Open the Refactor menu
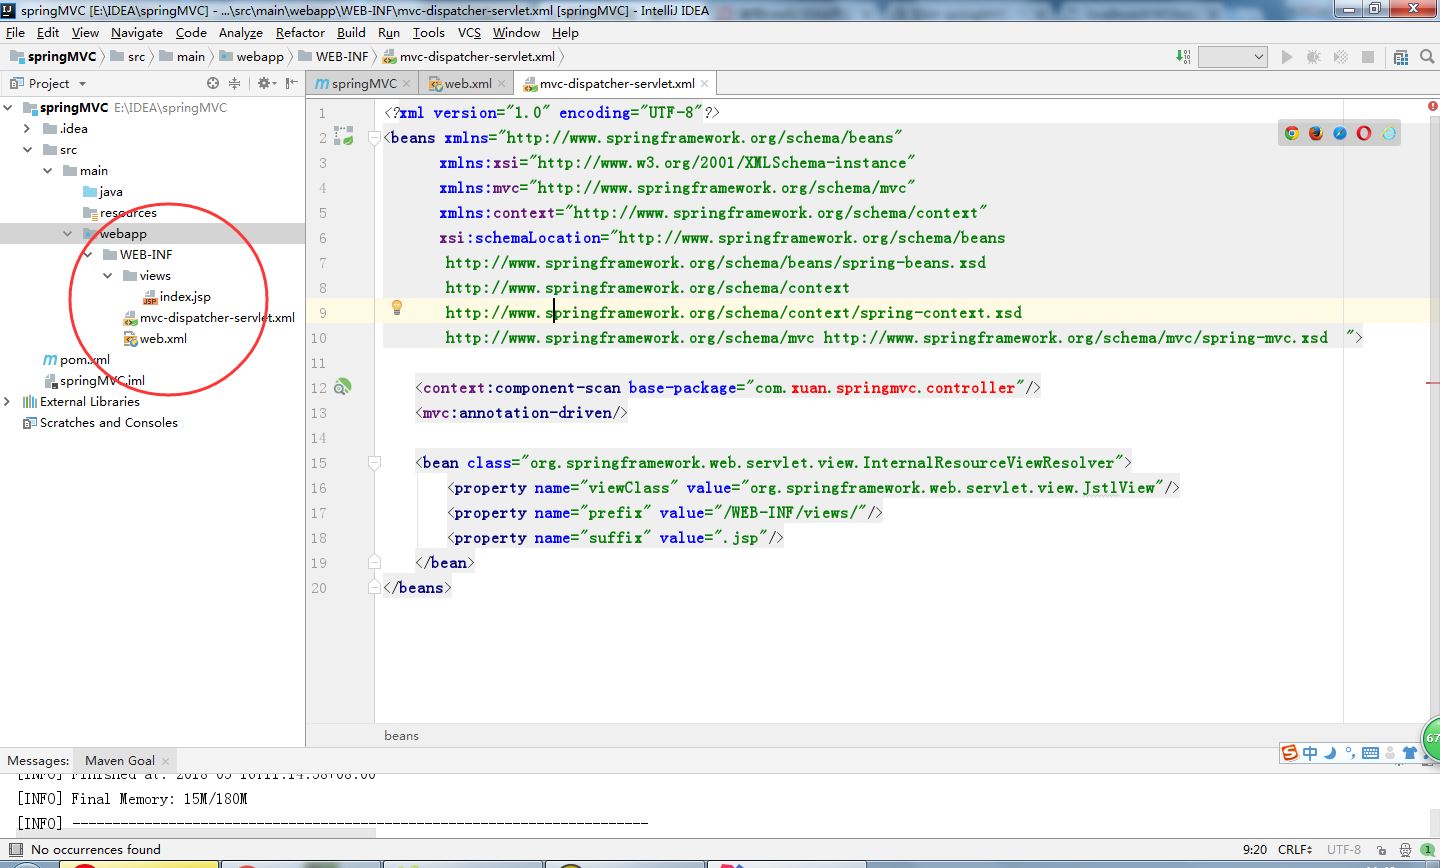Viewport: 1440px width, 868px height. (x=300, y=33)
